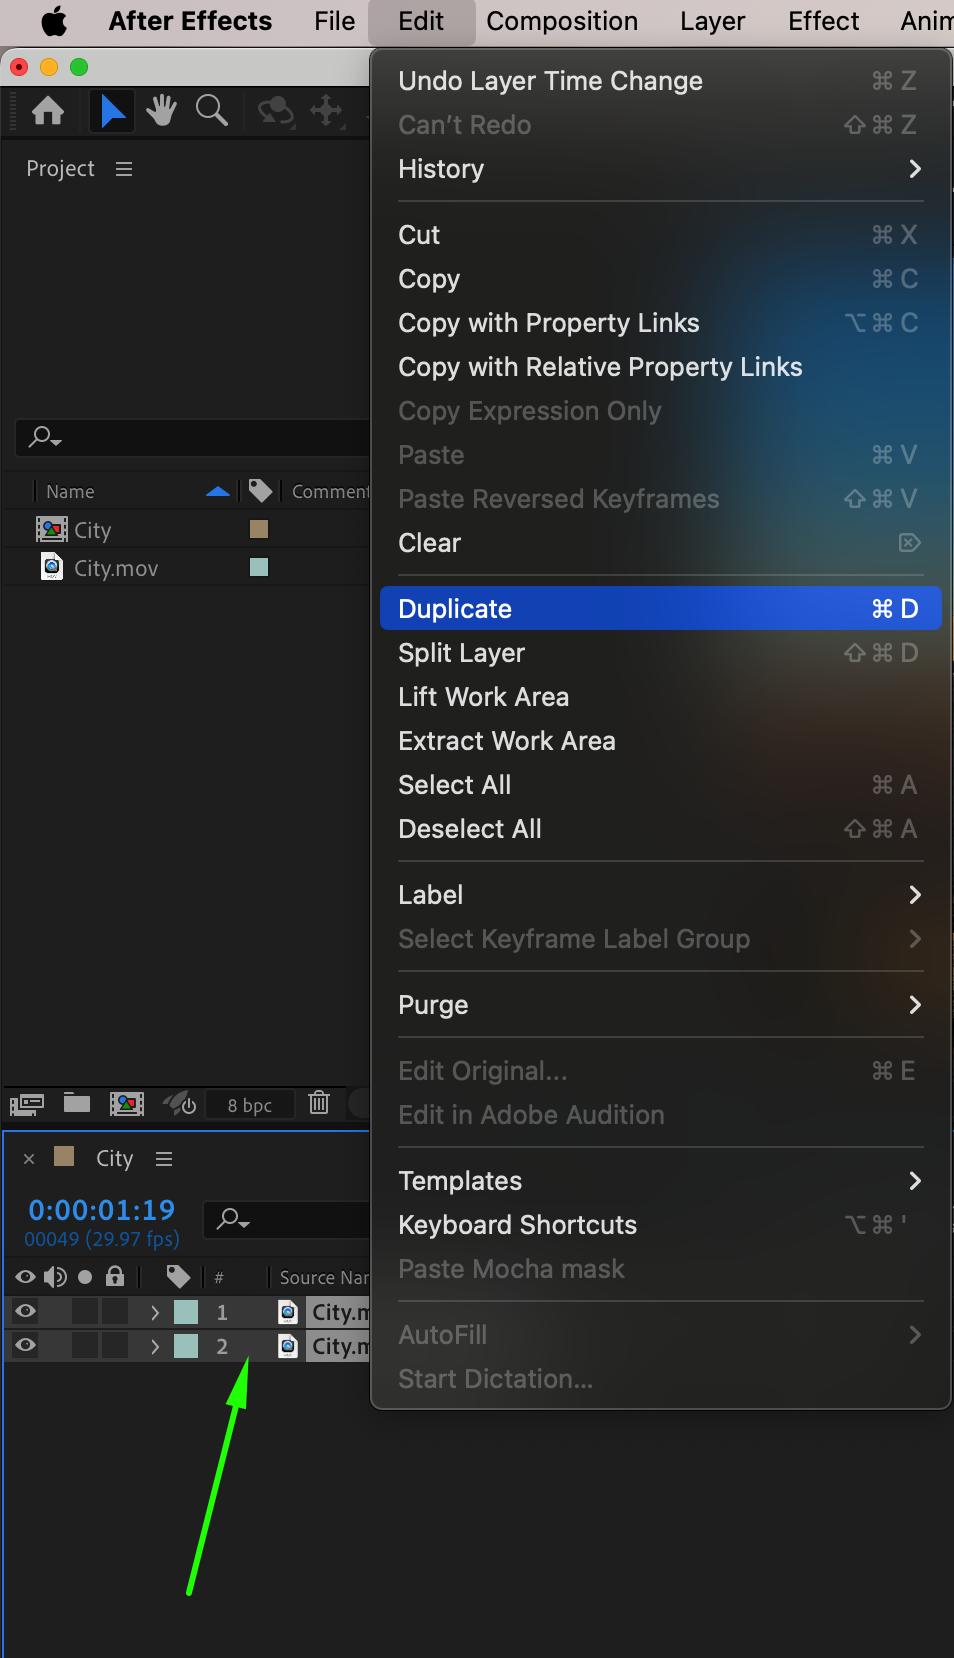Viewport: 954px width, 1658px height.
Task: Click the Home icon
Action: [x=48, y=110]
